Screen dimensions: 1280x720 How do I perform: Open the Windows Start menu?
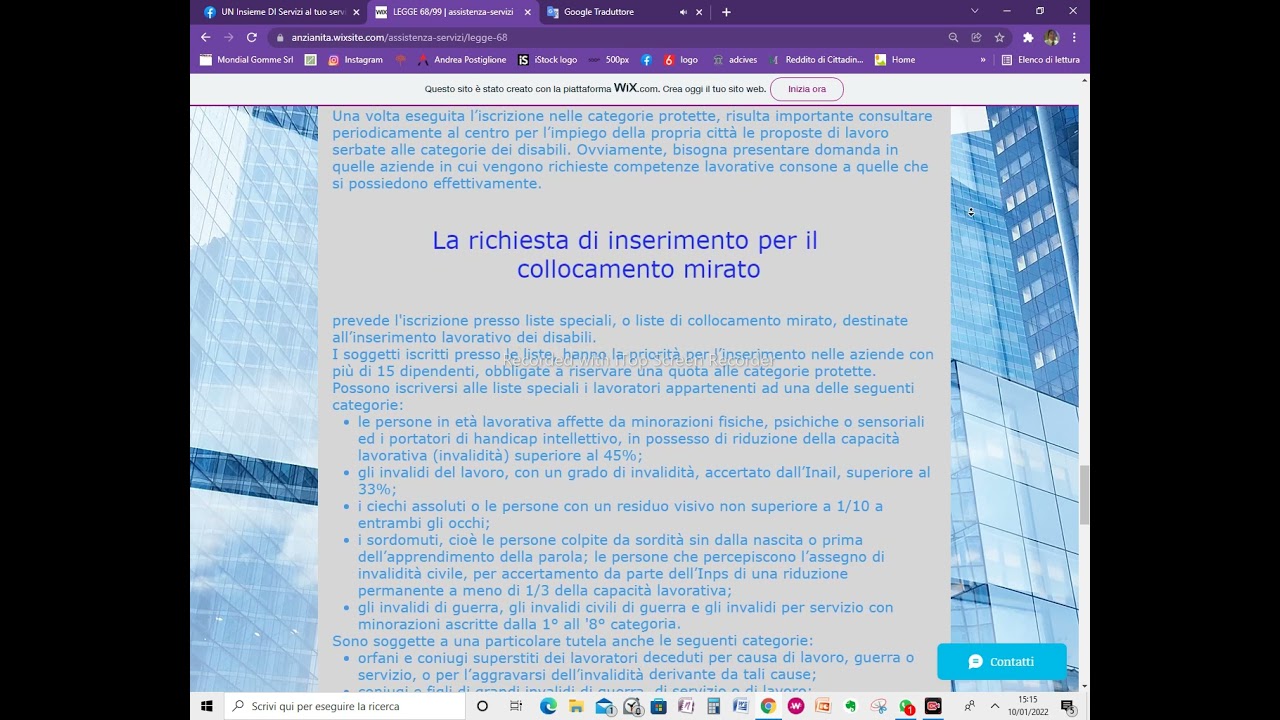tap(207, 706)
